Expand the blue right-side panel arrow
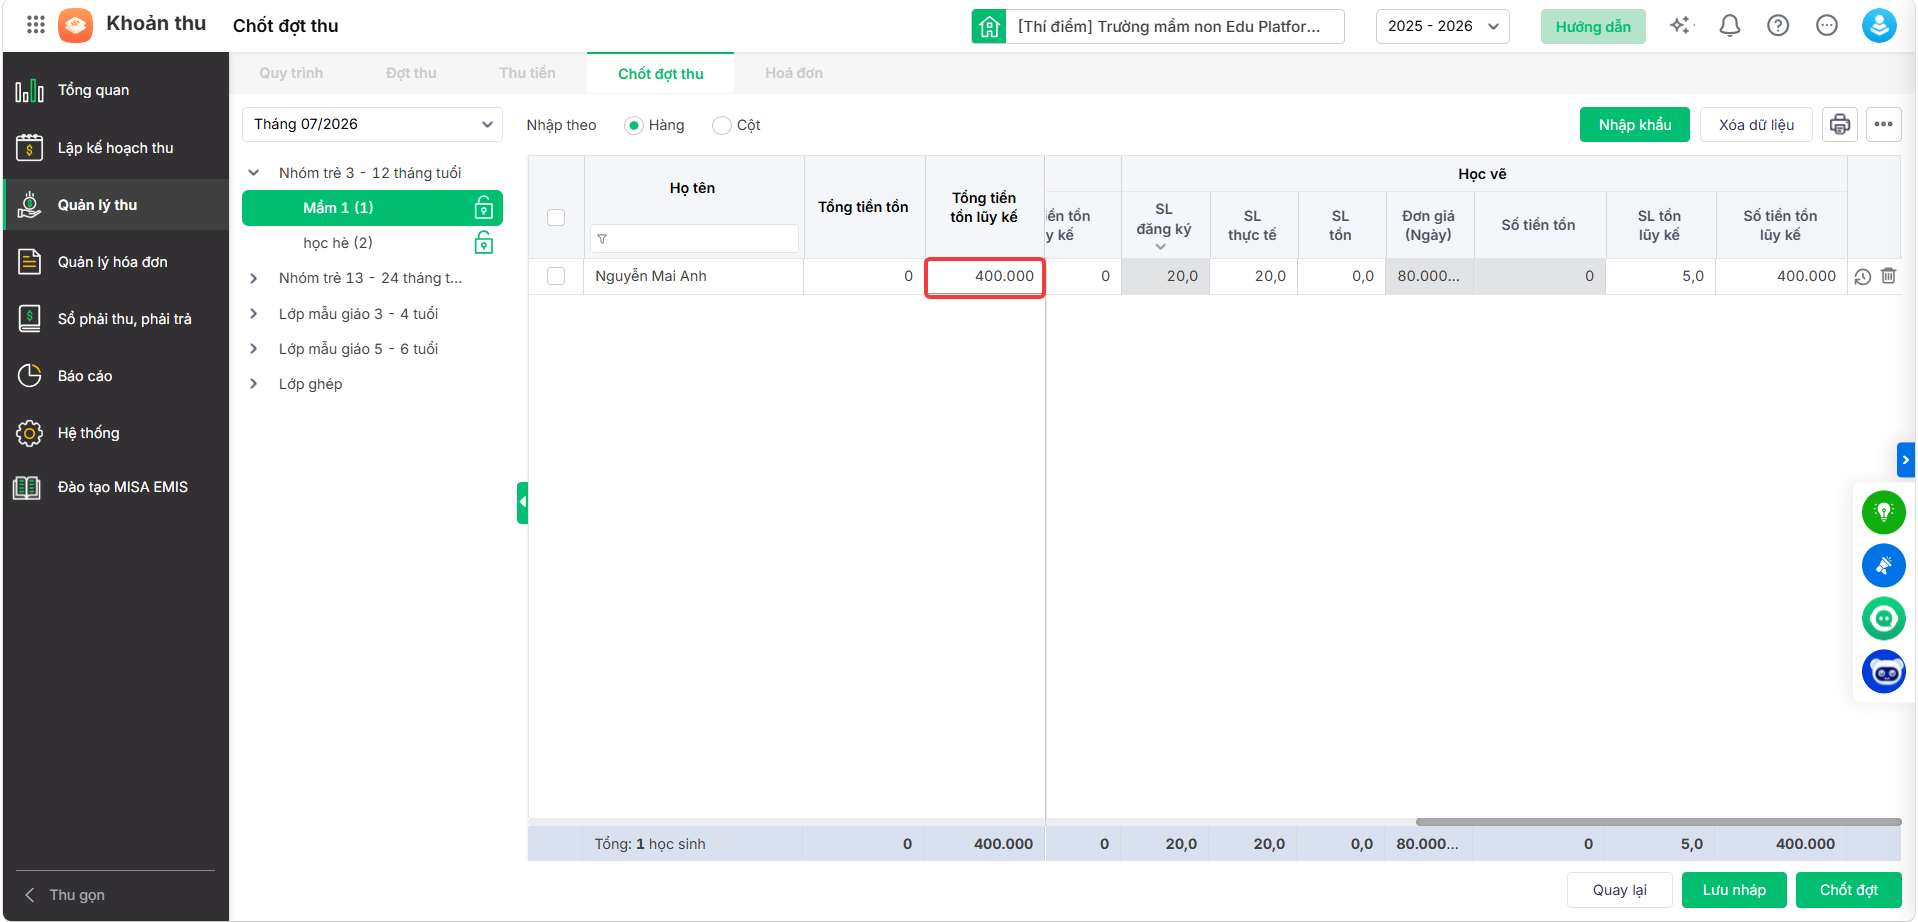Image resolution: width=1918 pixels, height=922 pixels. point(1906,460)
